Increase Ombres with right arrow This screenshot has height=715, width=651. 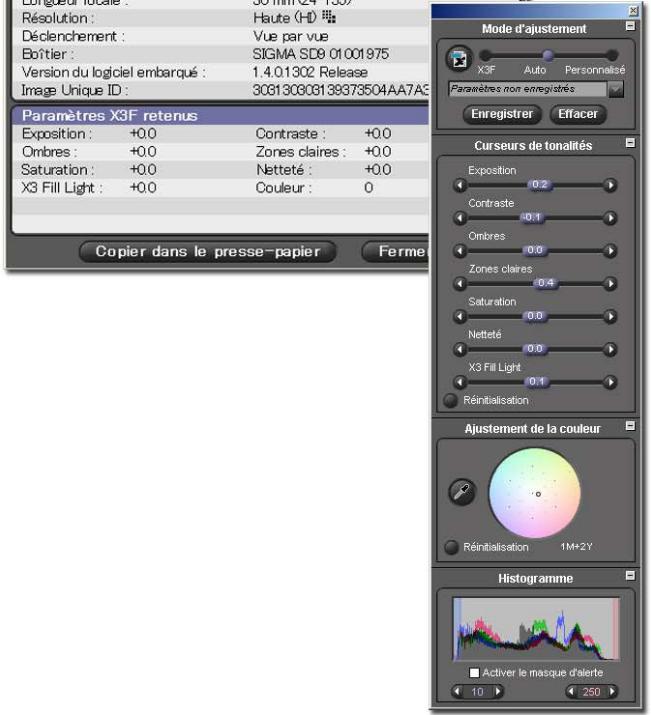pos(610,251)
